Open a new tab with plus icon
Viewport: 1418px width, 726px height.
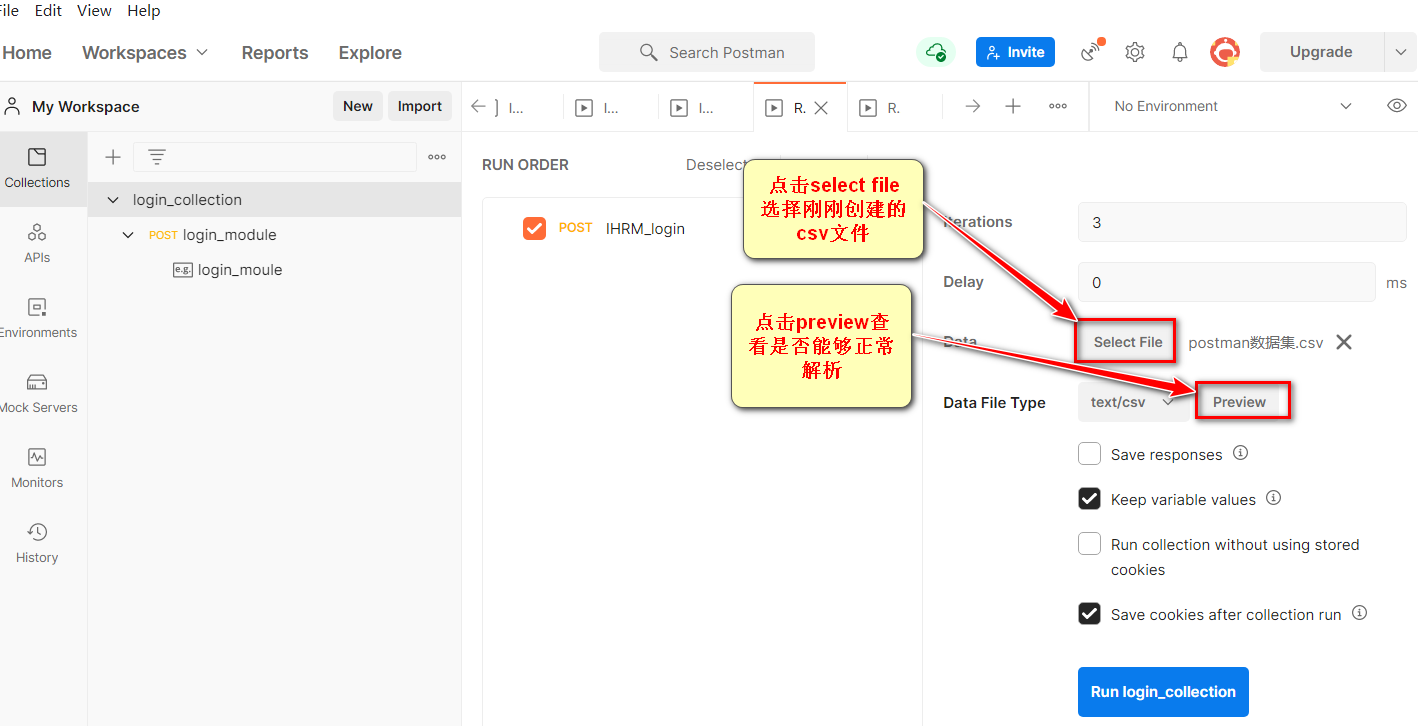coord(1013,106)
